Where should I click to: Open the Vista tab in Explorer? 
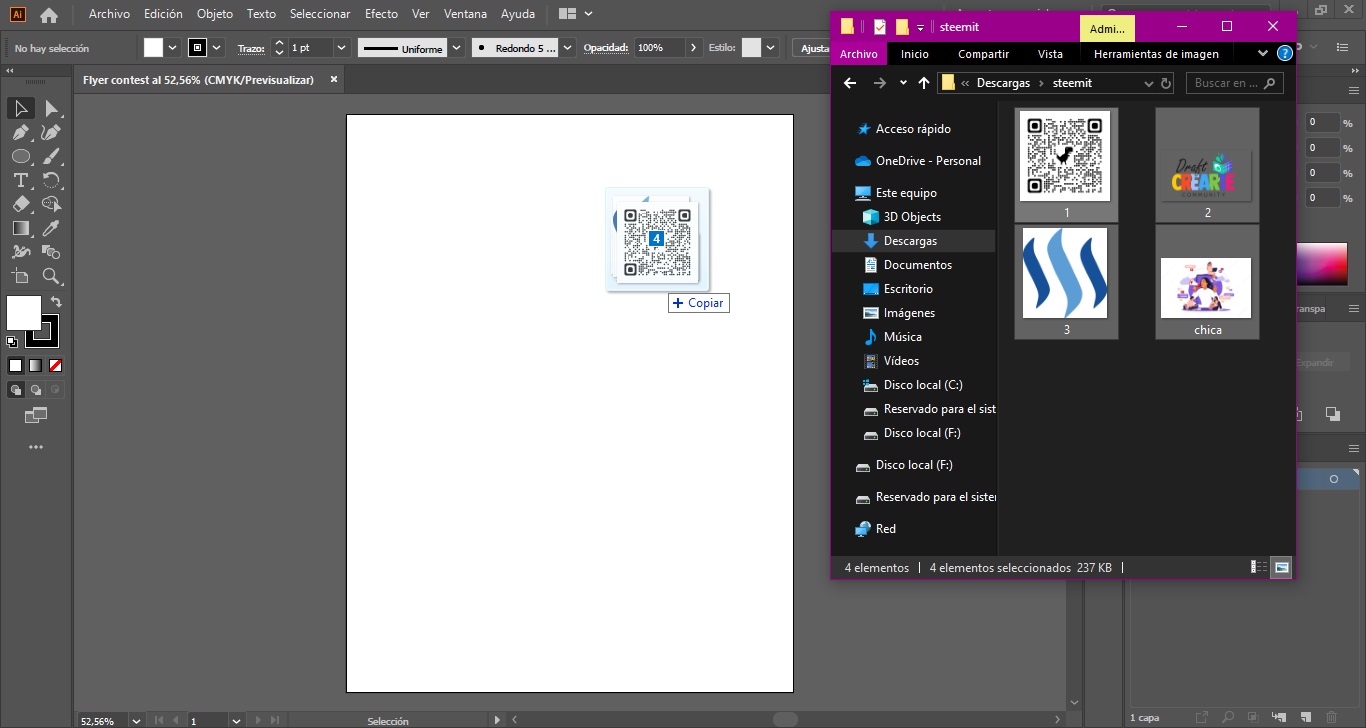pyautogui.click(x=1050, y=54)
